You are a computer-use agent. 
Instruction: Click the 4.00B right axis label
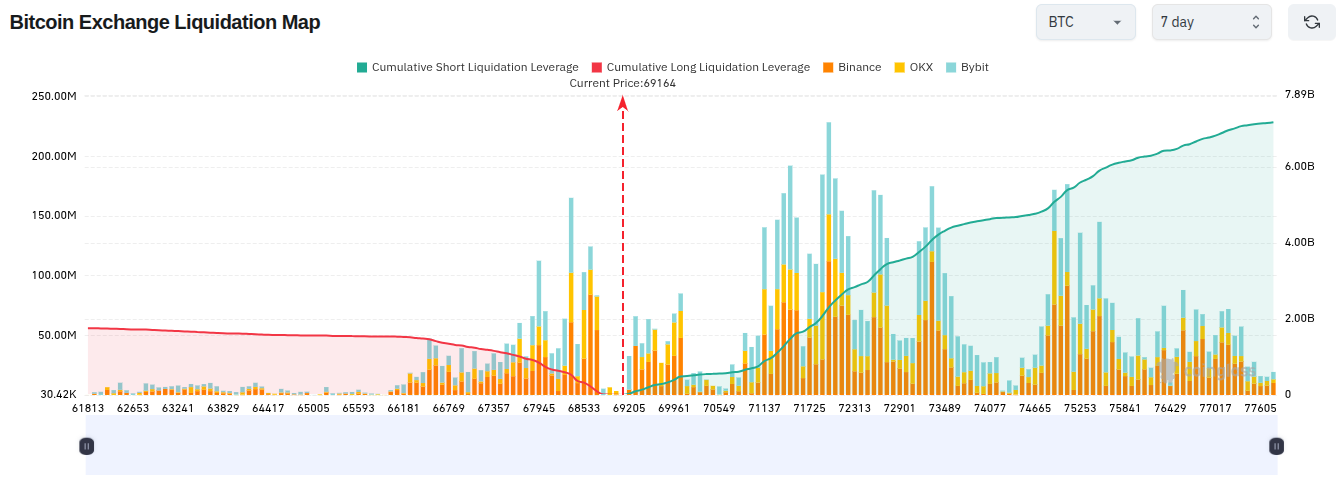(1298, 243)
